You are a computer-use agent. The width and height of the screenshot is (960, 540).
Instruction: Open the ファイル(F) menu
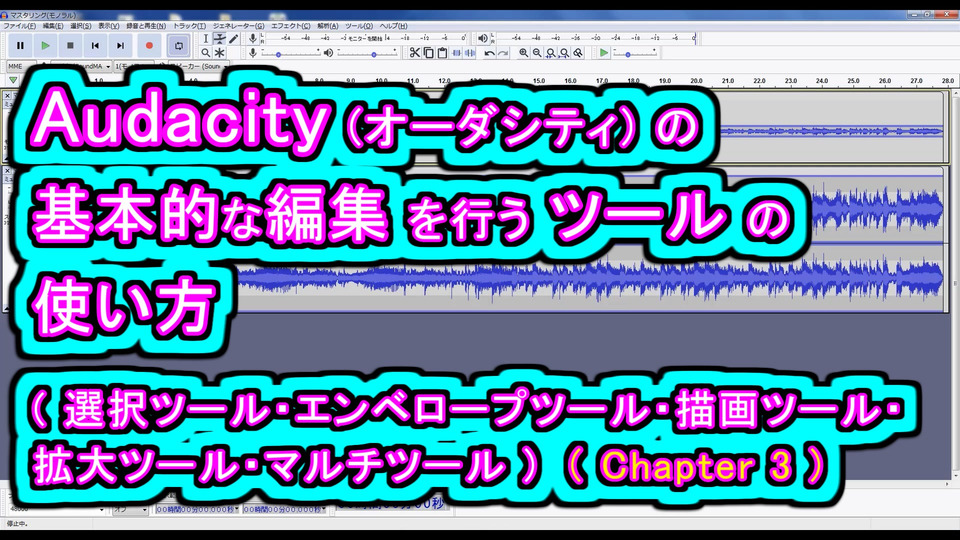coord(19,26)
